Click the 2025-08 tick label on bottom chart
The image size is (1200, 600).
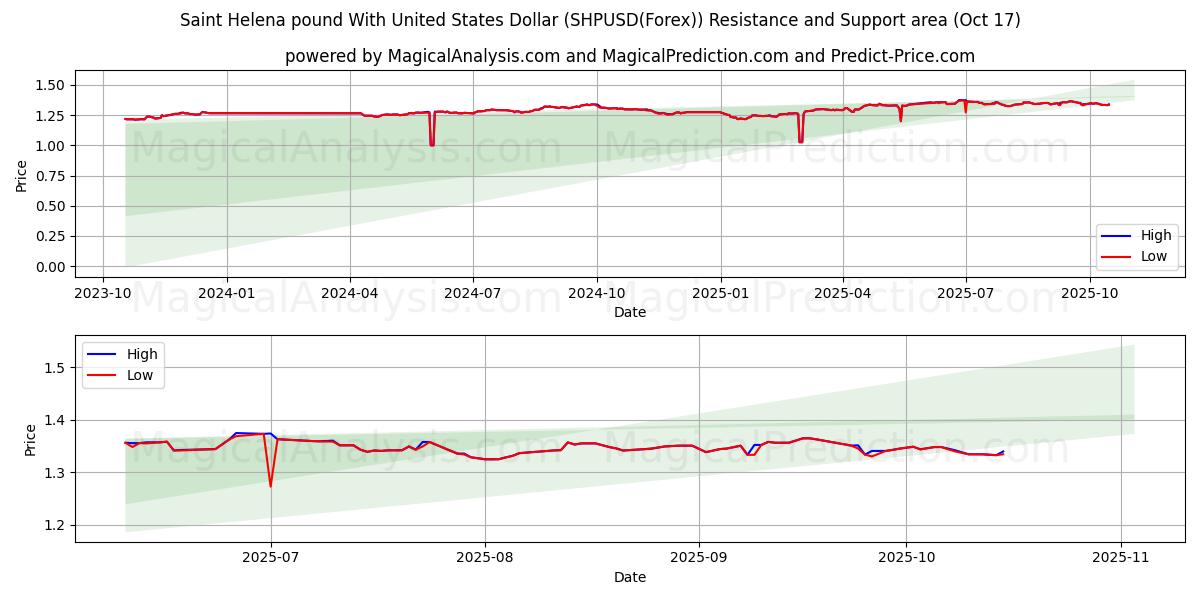485,558
